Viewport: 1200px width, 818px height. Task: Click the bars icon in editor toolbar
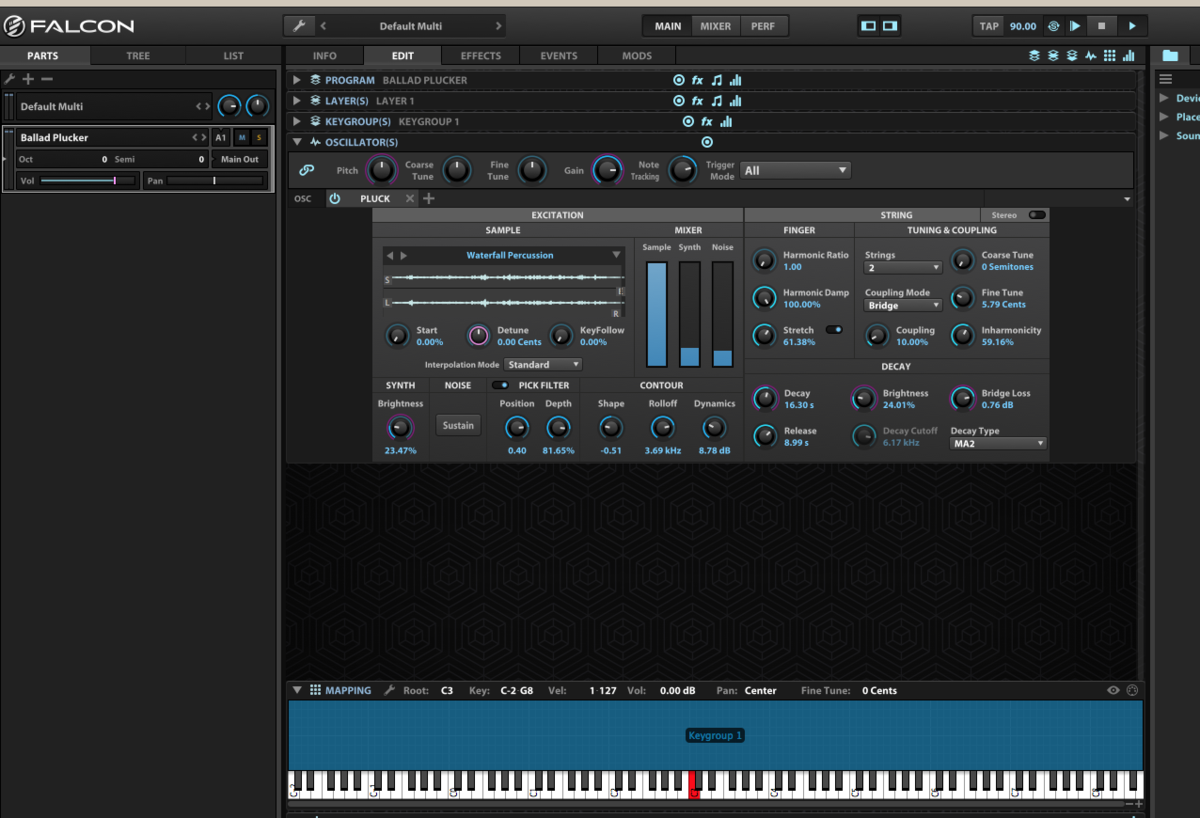pyautogui.click(x=1129, y=56)
